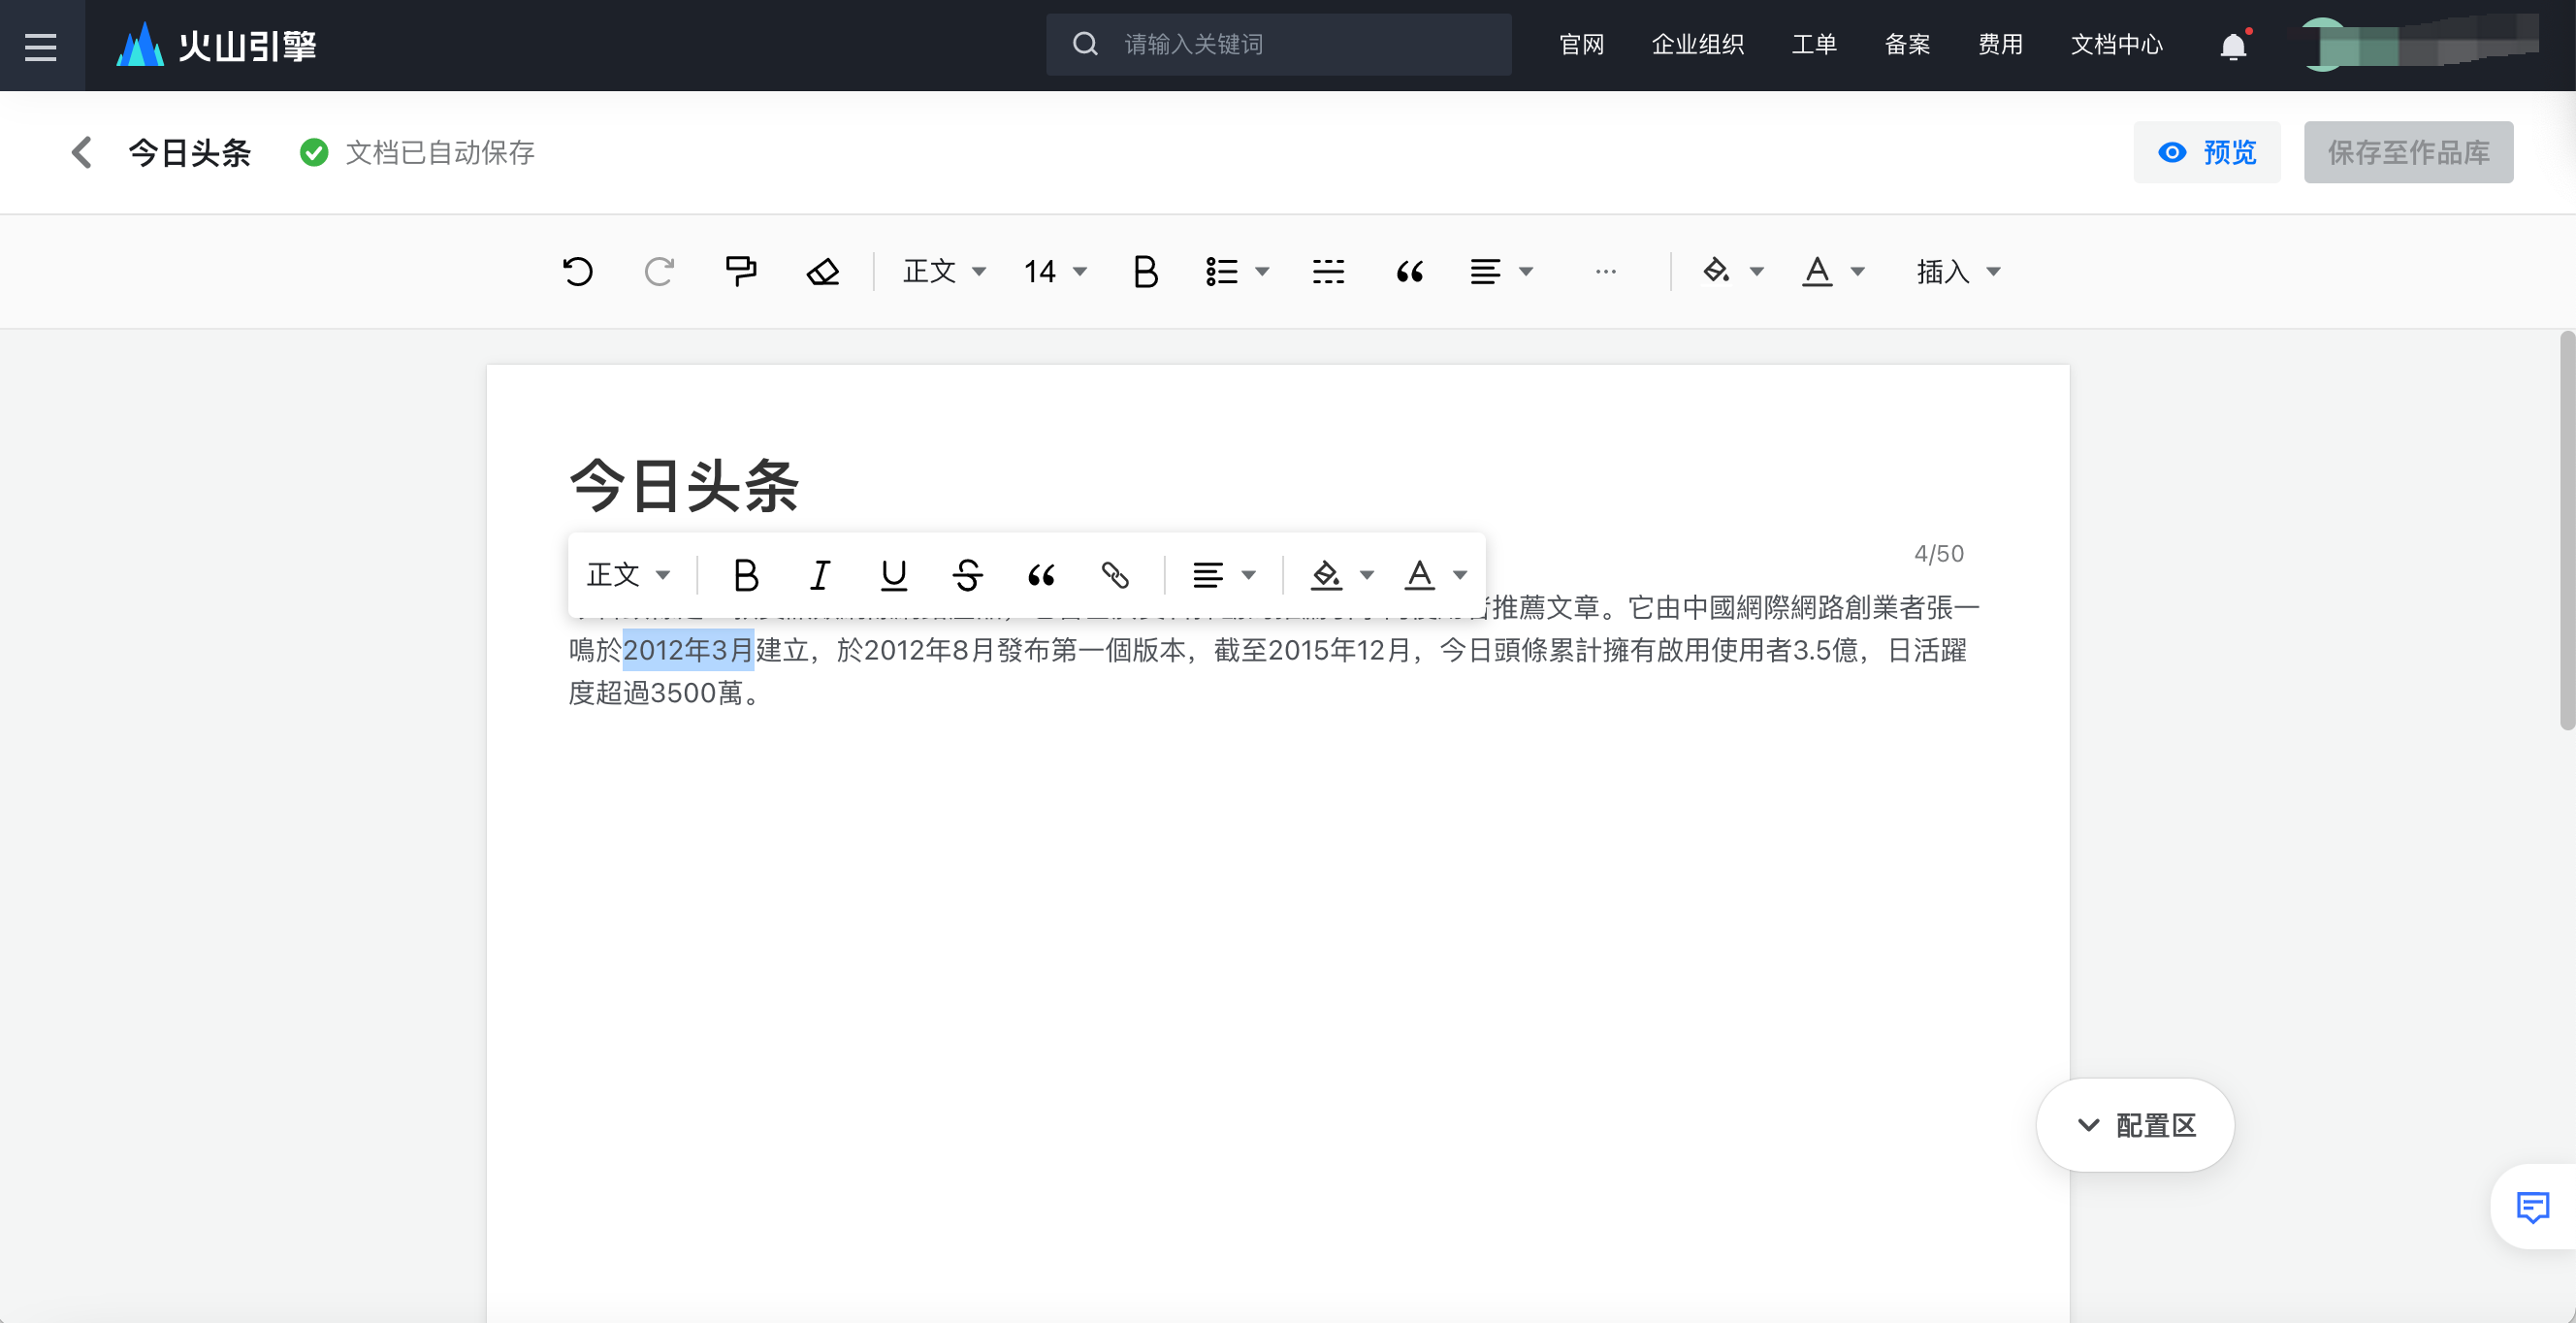Open the 工单 menu
Viewport: 2576px width, 1323px height.
click(1813, 45)
